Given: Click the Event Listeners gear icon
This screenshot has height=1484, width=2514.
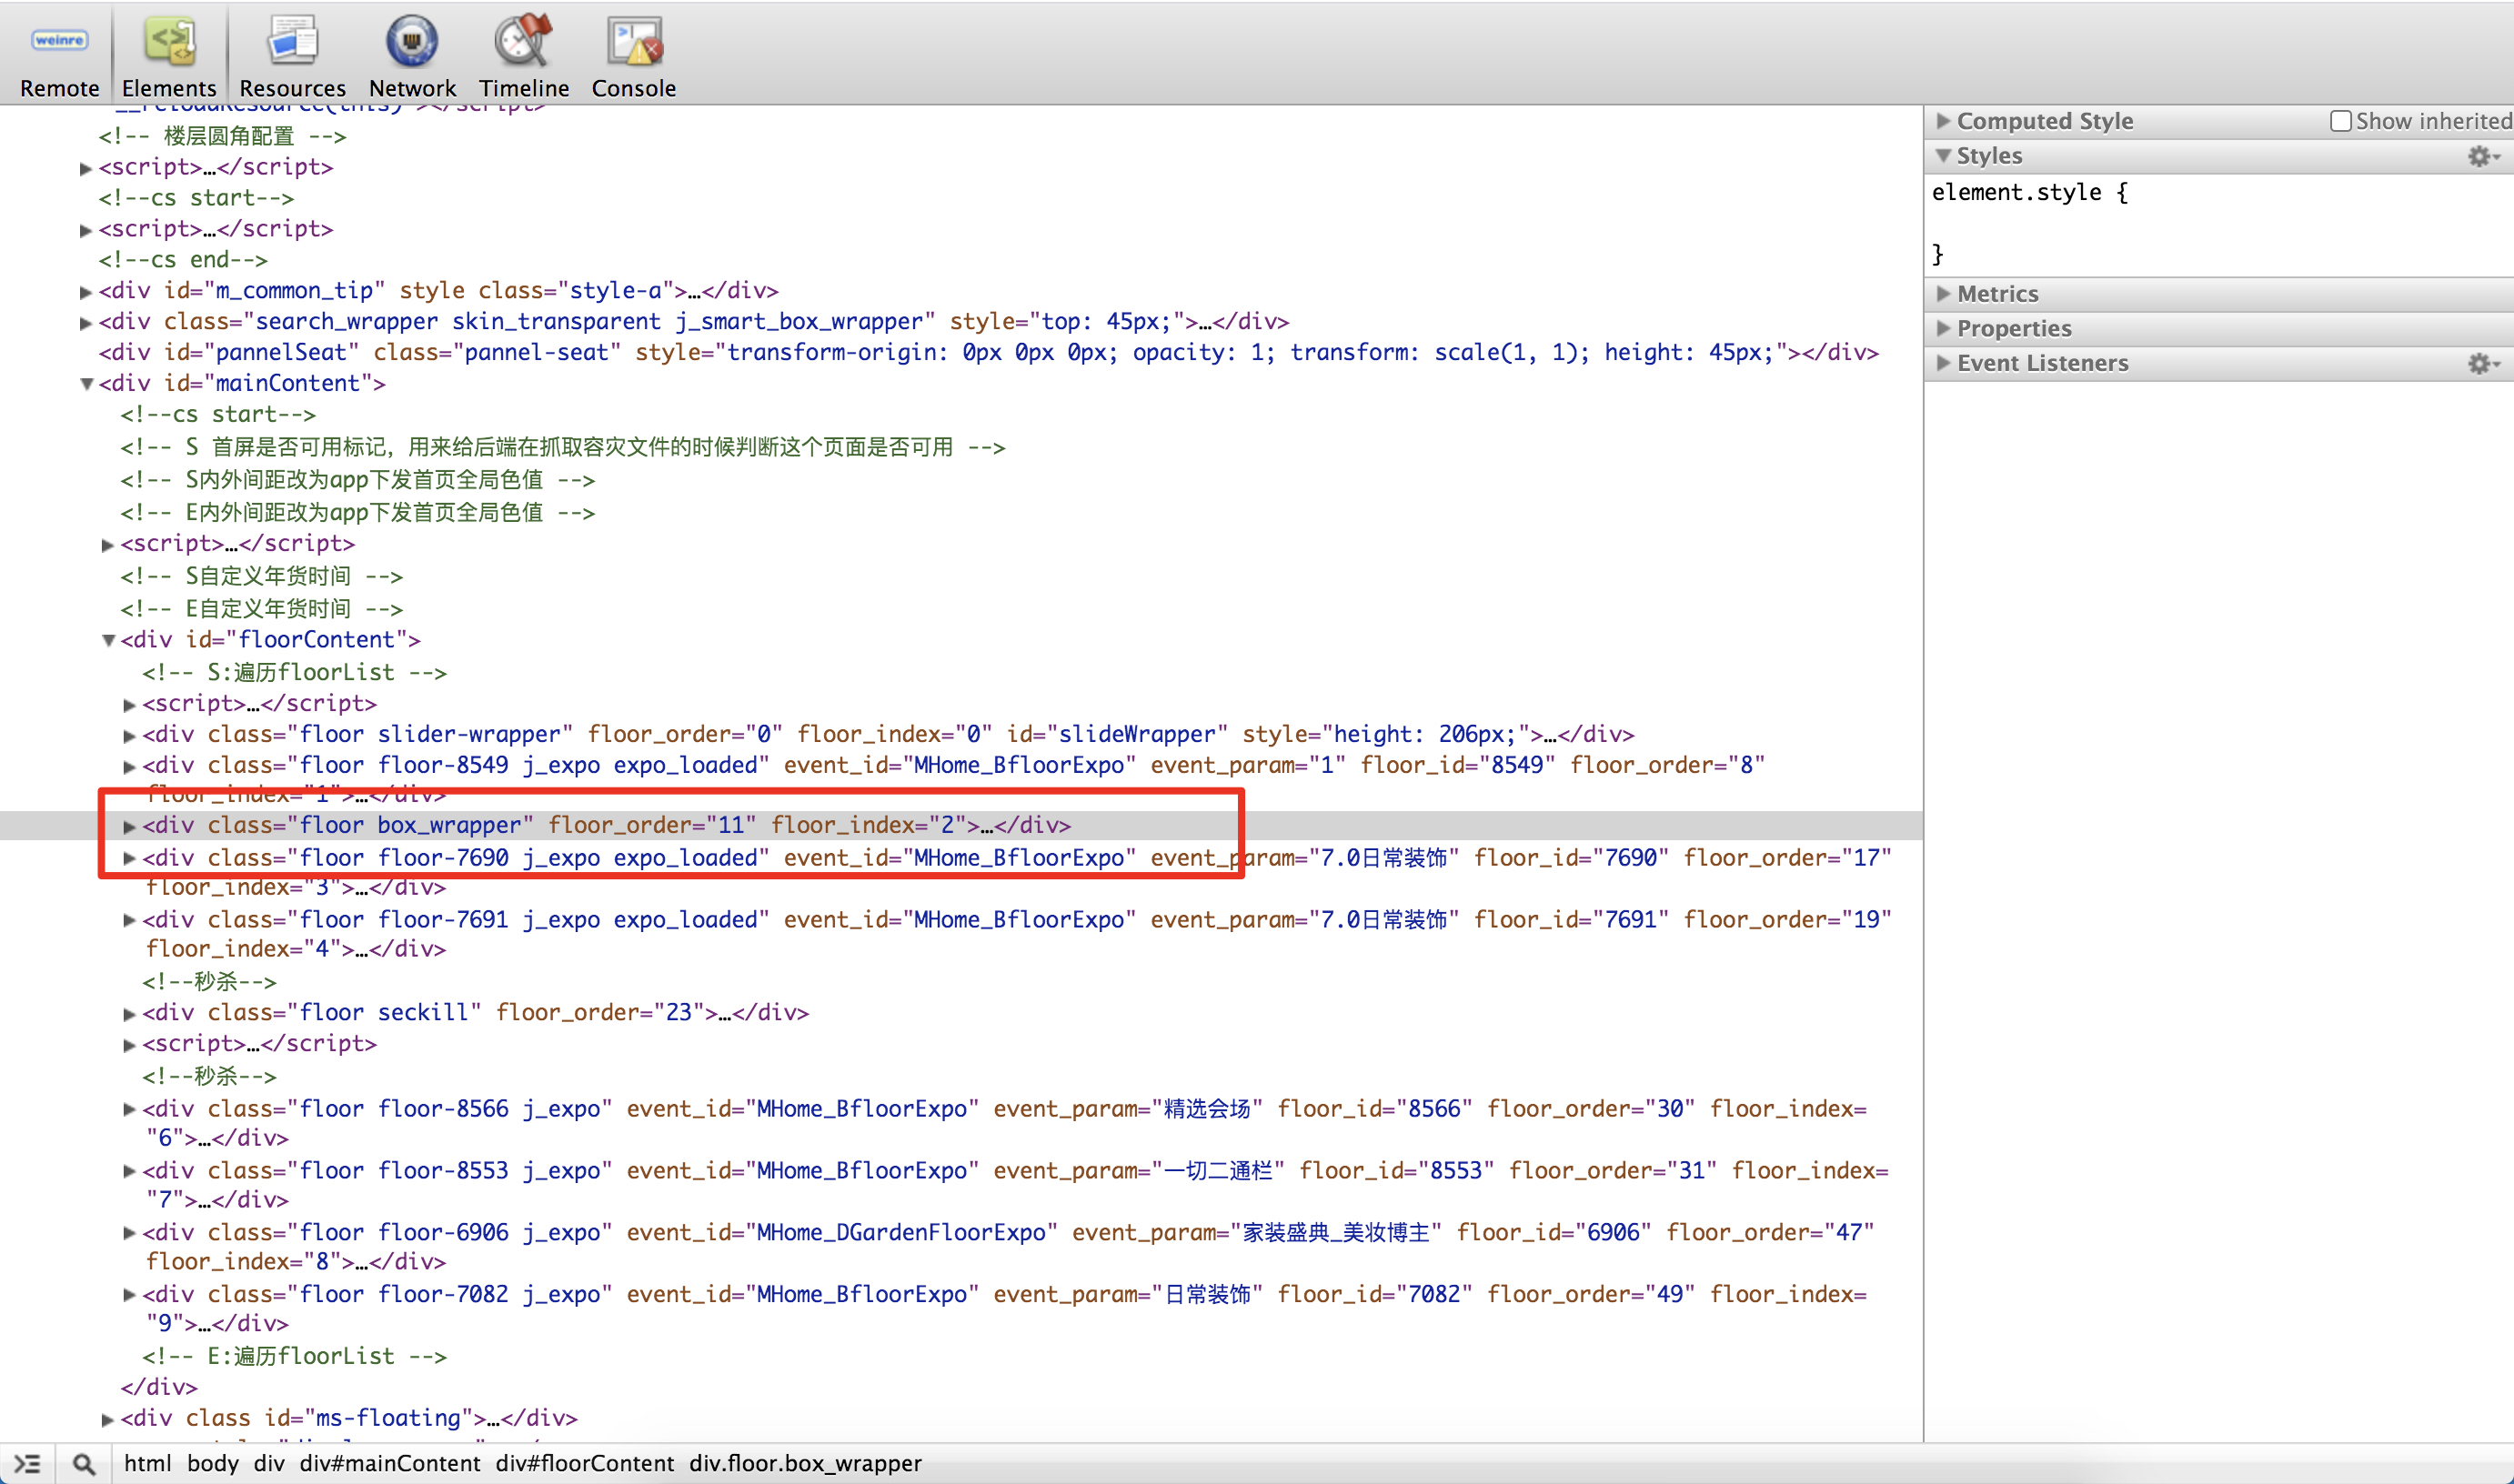Looking at the screenshot, I should [2481, 363].
